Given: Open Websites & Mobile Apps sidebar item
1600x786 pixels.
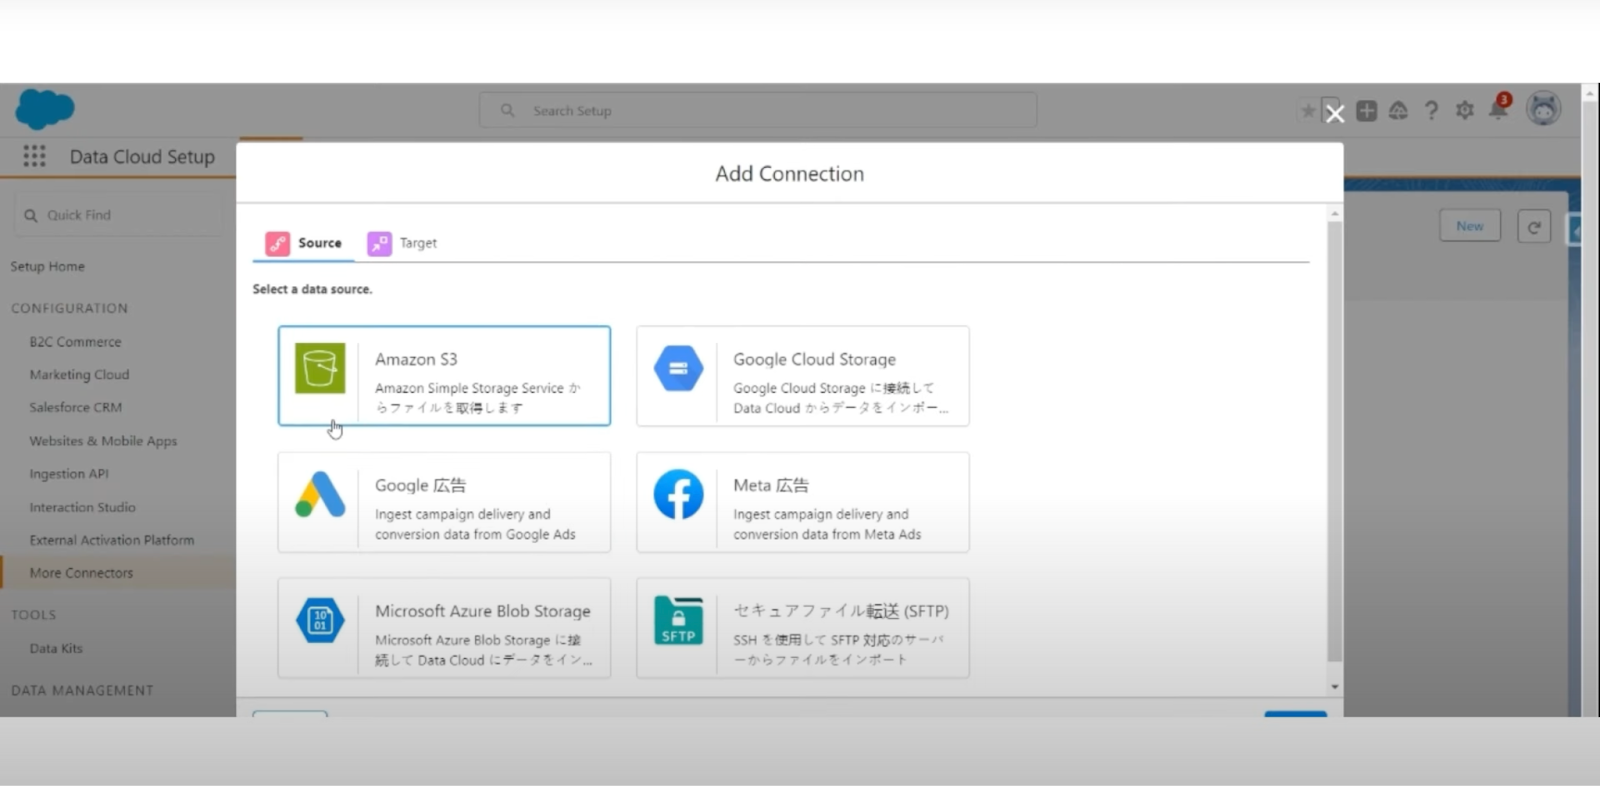Looking at the screenshot, I should pyautogui.click(x=103, y=441).
